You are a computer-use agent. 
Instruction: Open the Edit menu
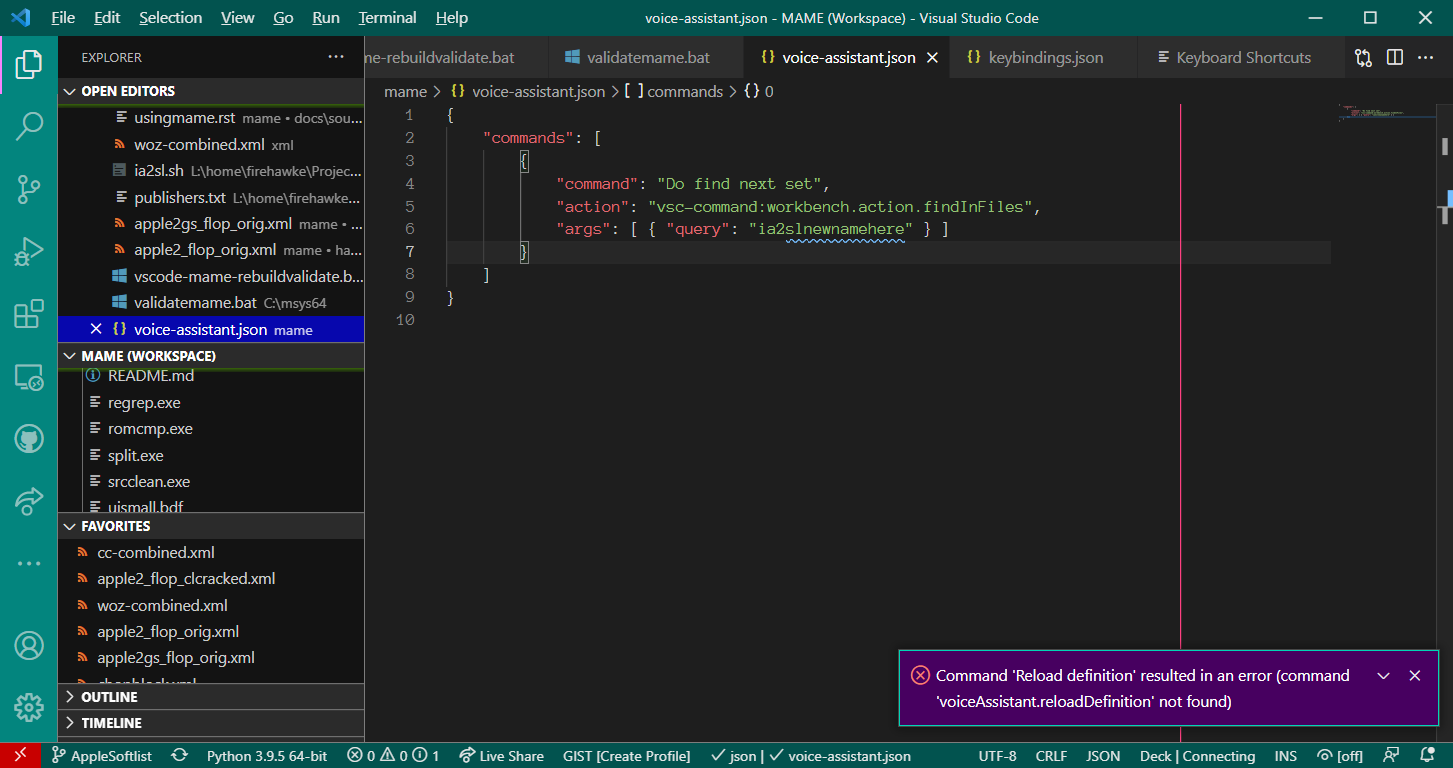pos(107,18)
